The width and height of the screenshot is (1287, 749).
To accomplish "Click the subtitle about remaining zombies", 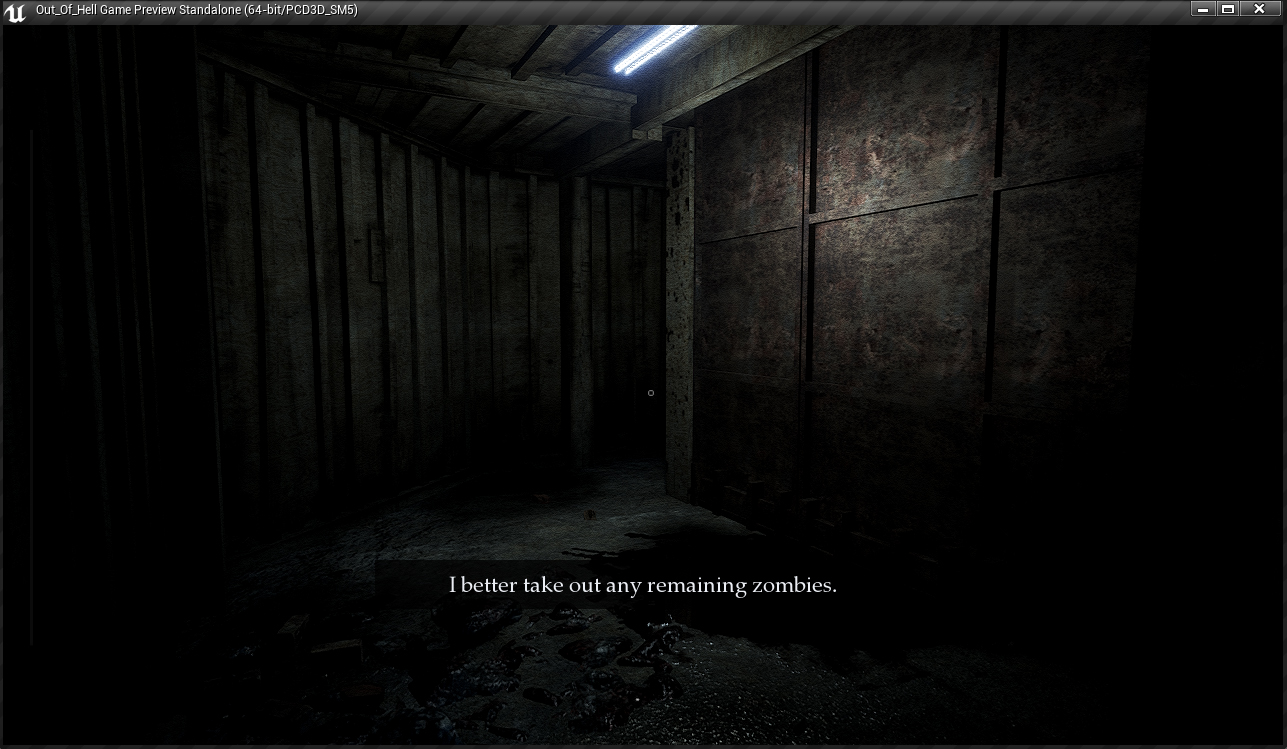I will [x=642, y=585].
